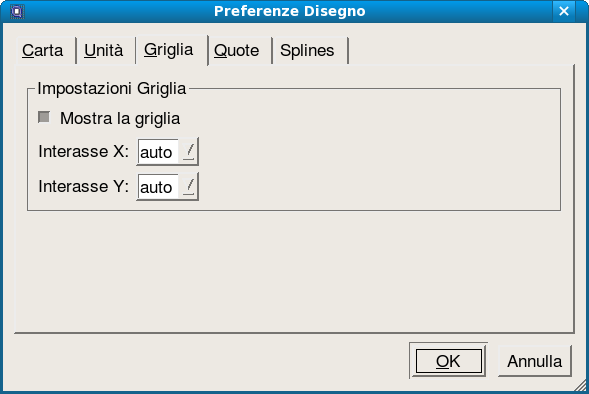Go to the Quote tab

click(237, 50)
